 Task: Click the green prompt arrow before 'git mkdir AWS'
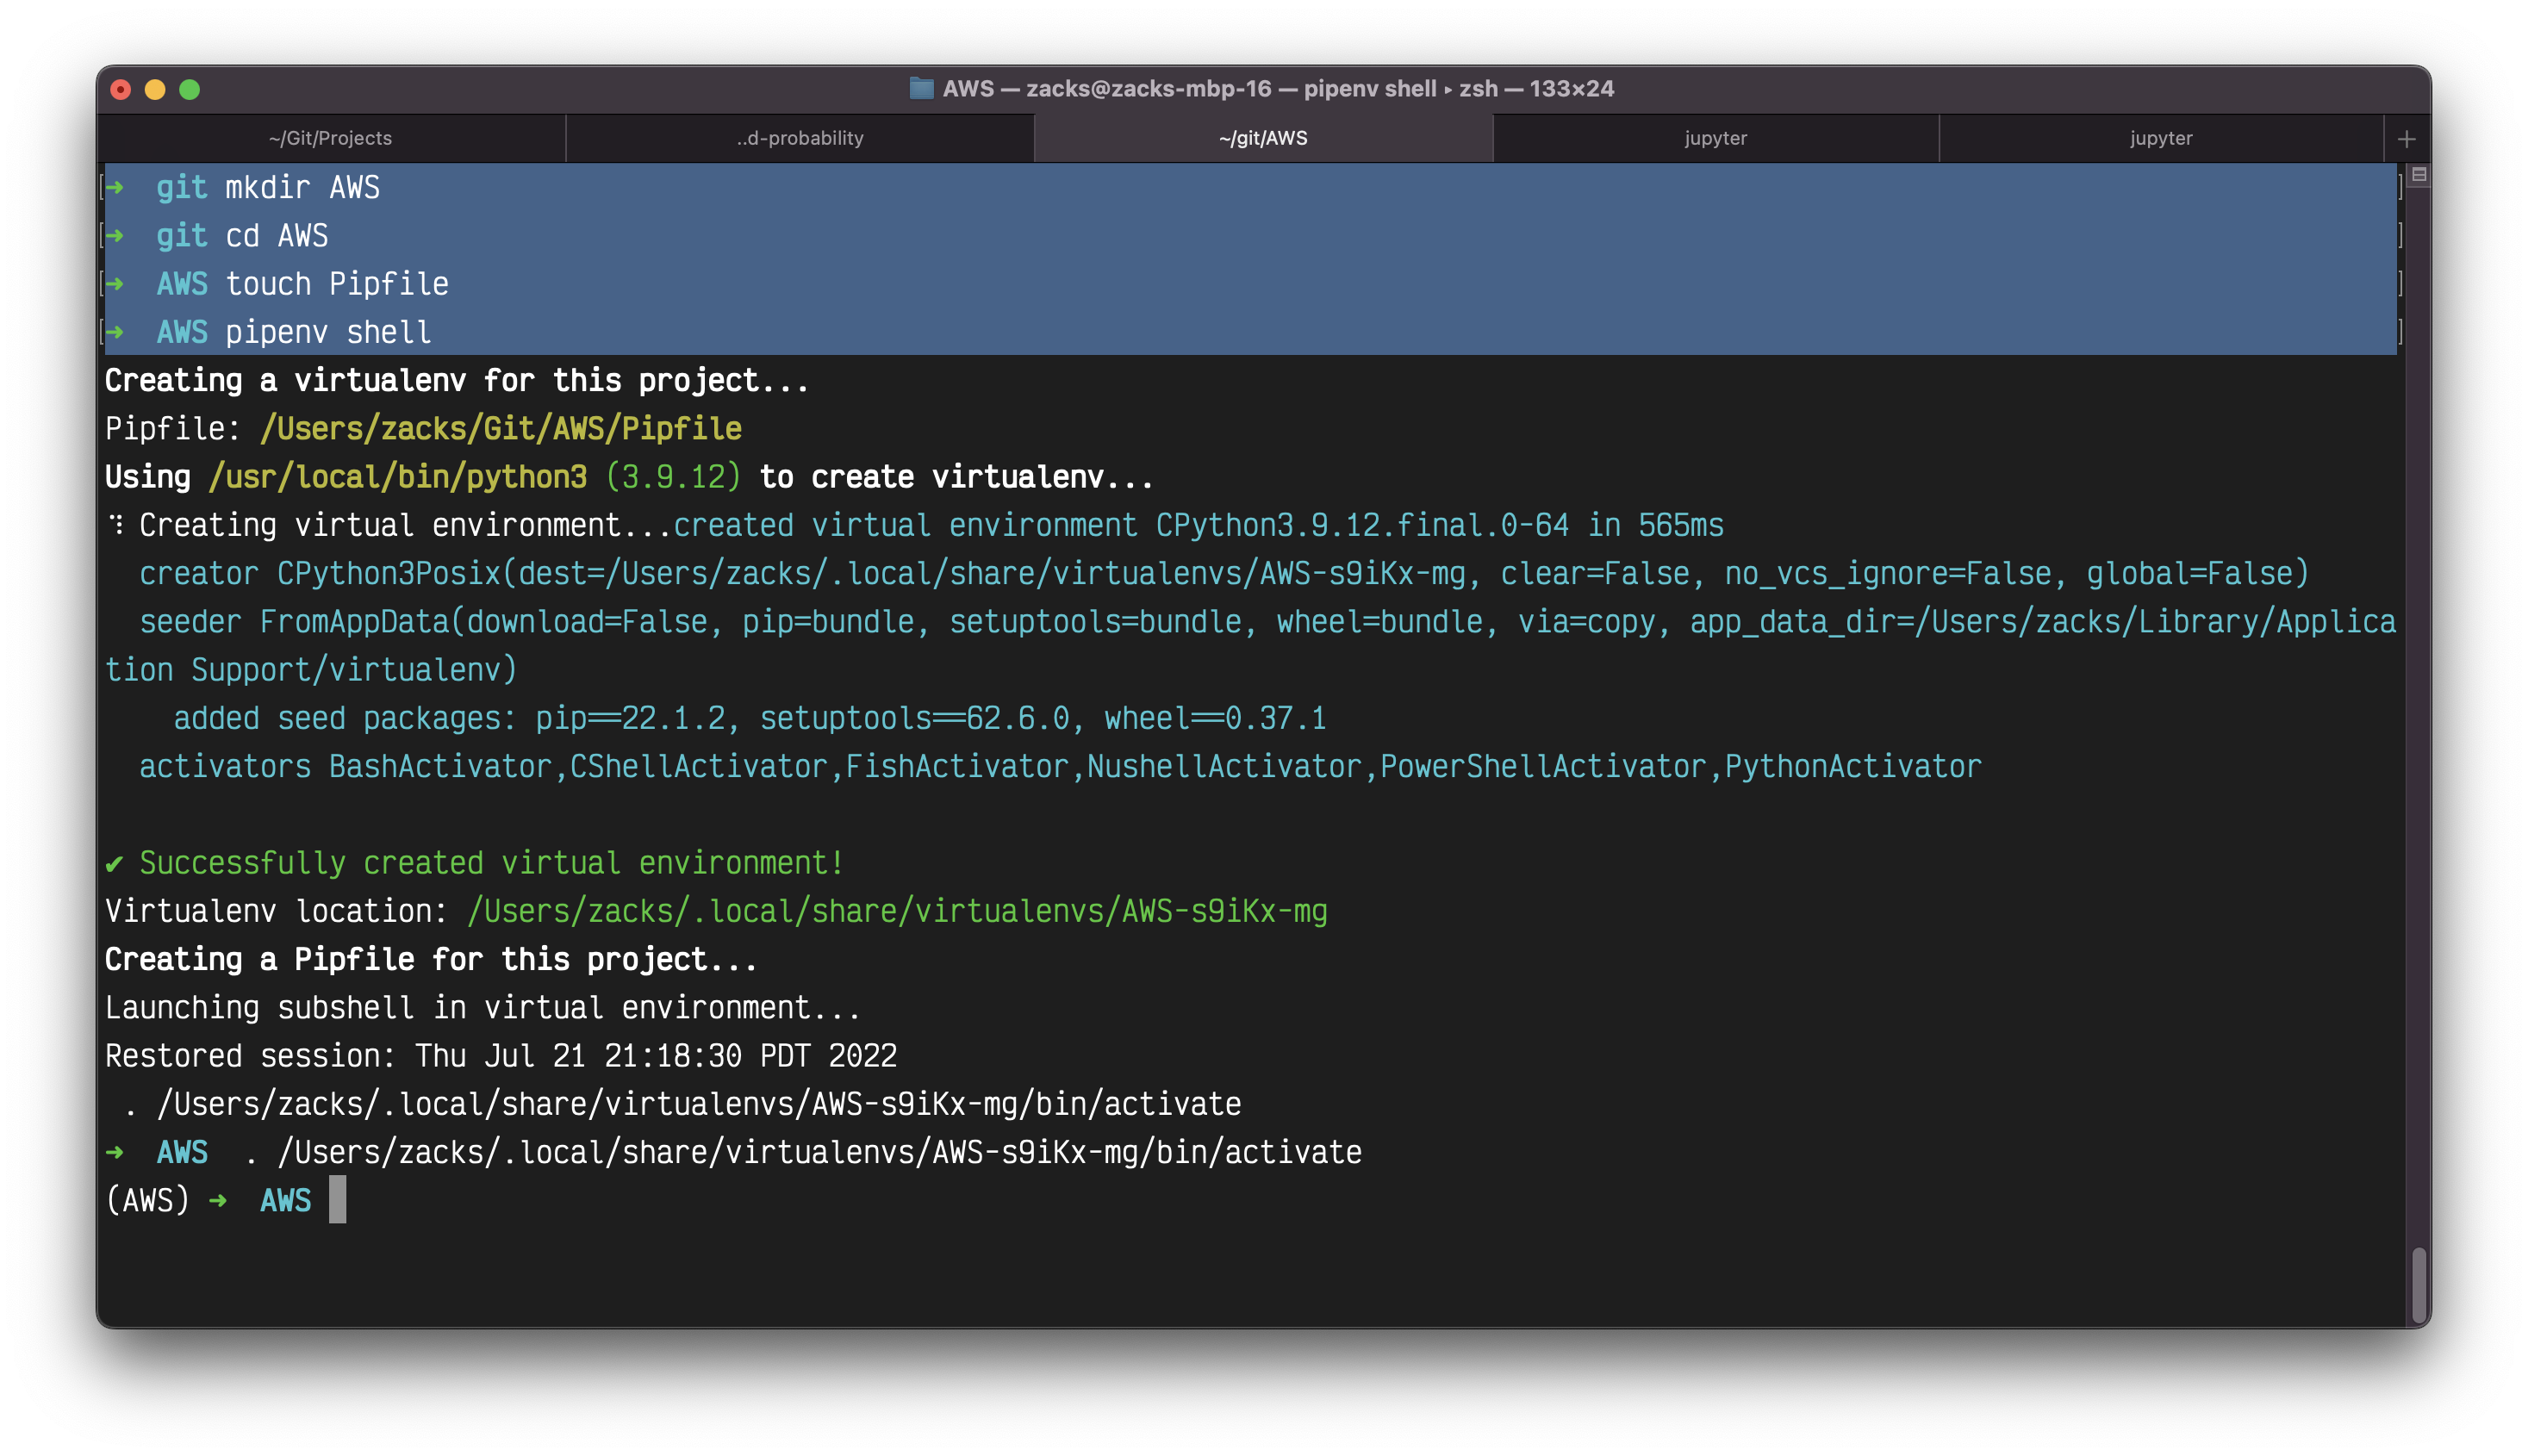(x=115, y=187)
